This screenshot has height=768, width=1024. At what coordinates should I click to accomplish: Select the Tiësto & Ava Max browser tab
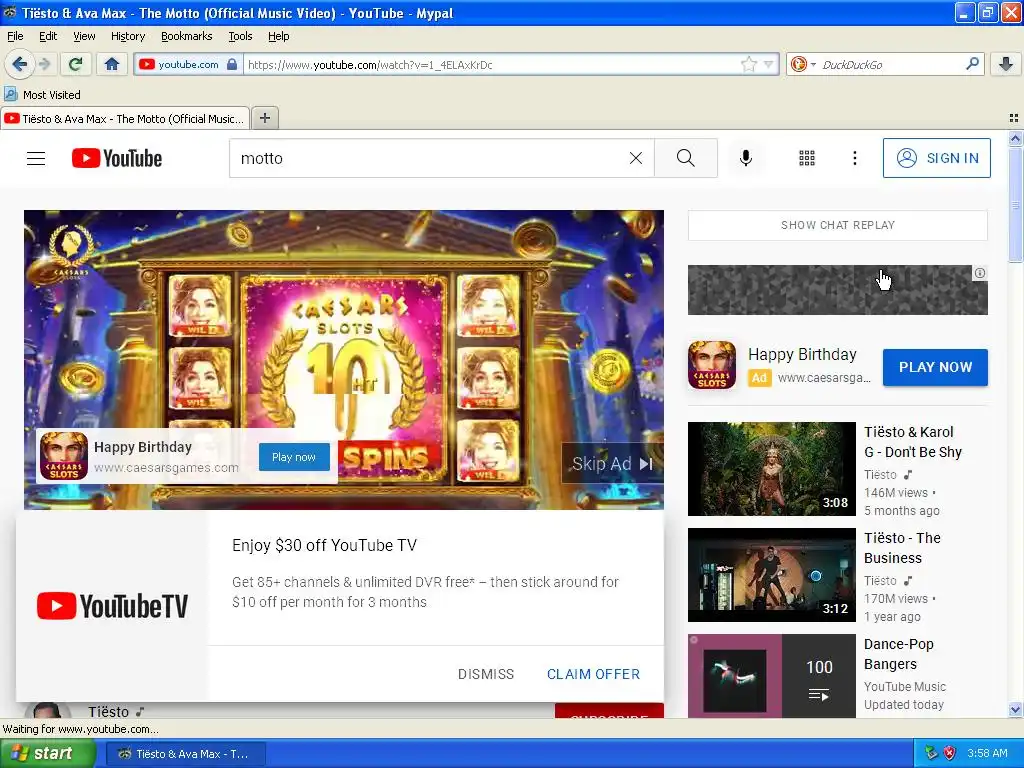(125, 118)
